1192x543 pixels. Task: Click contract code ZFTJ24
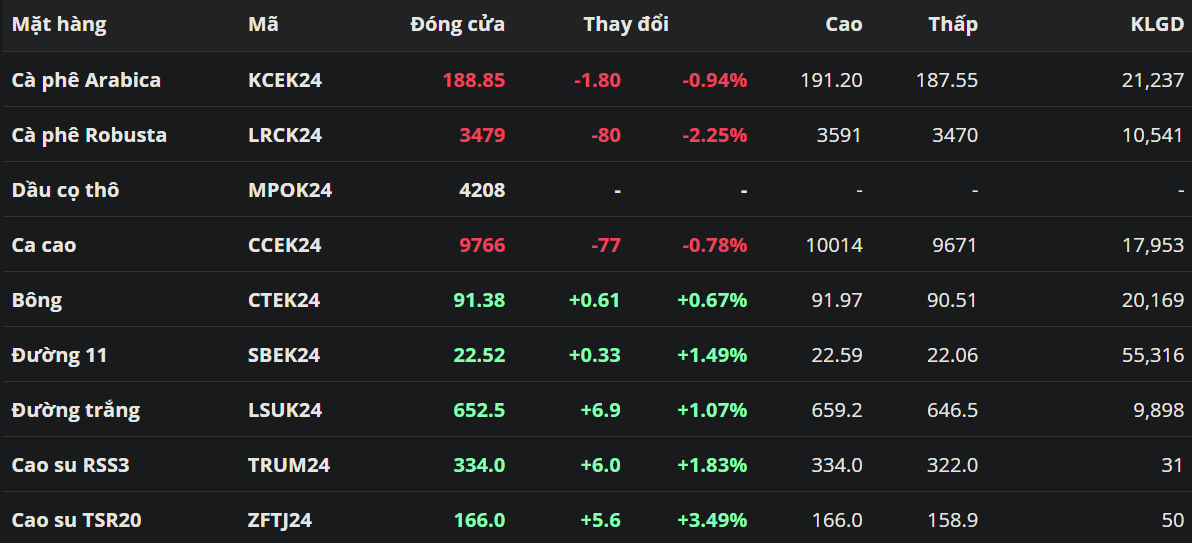(x=280, y=520)
